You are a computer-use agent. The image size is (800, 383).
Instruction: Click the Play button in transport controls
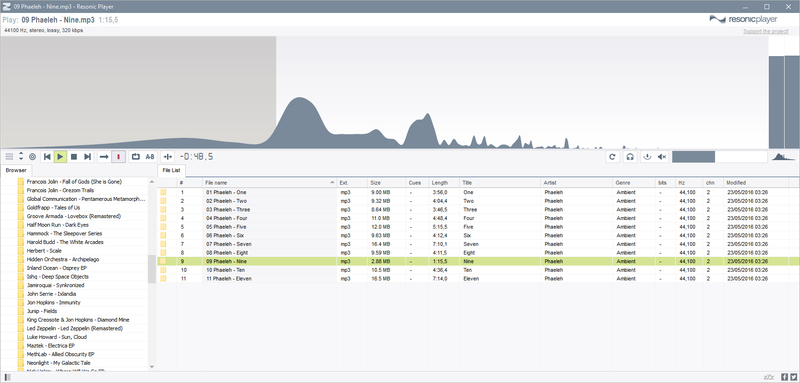(x=60, y=157)
